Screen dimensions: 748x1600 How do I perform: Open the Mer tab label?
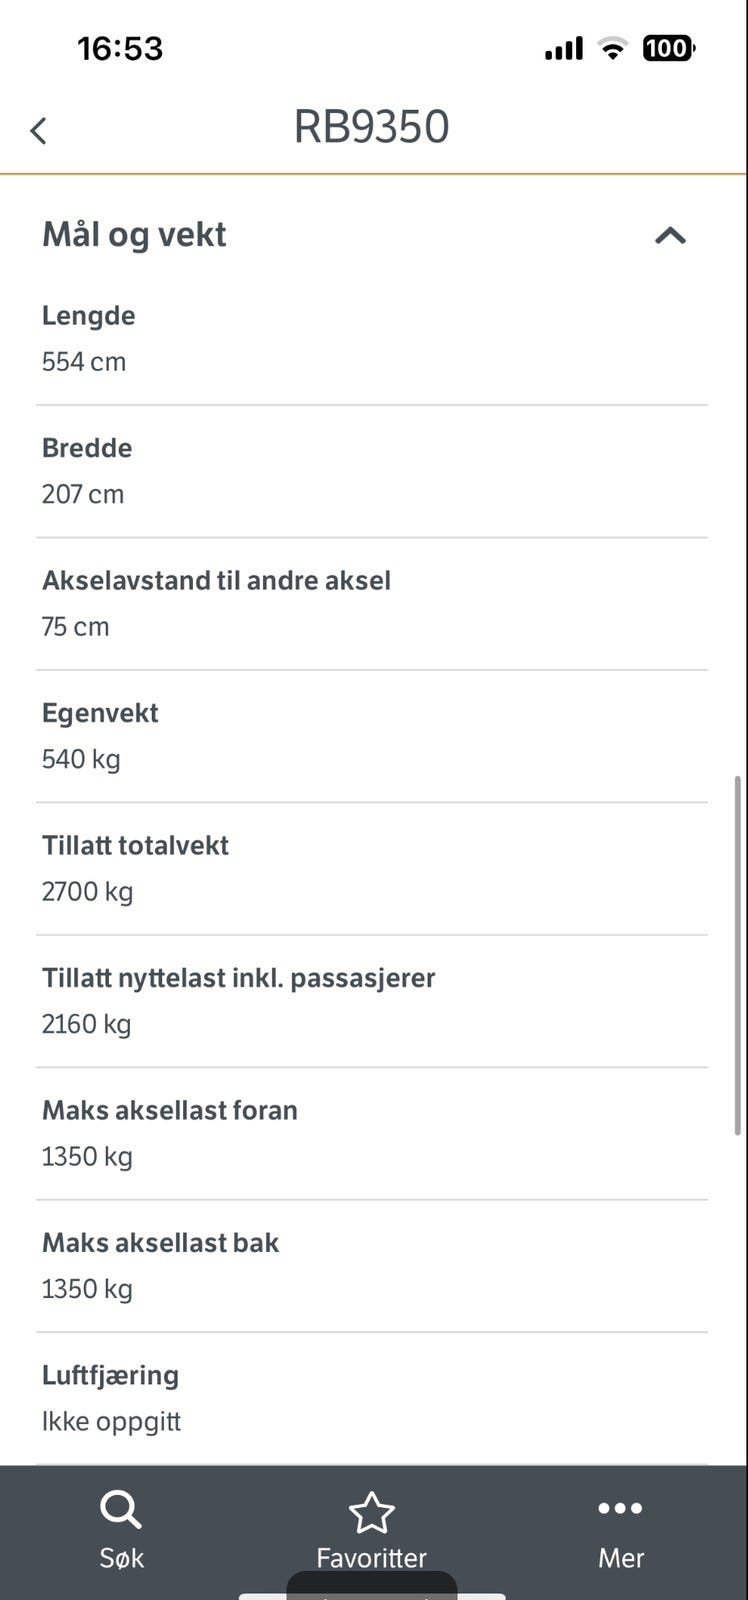pos(620,1558)
